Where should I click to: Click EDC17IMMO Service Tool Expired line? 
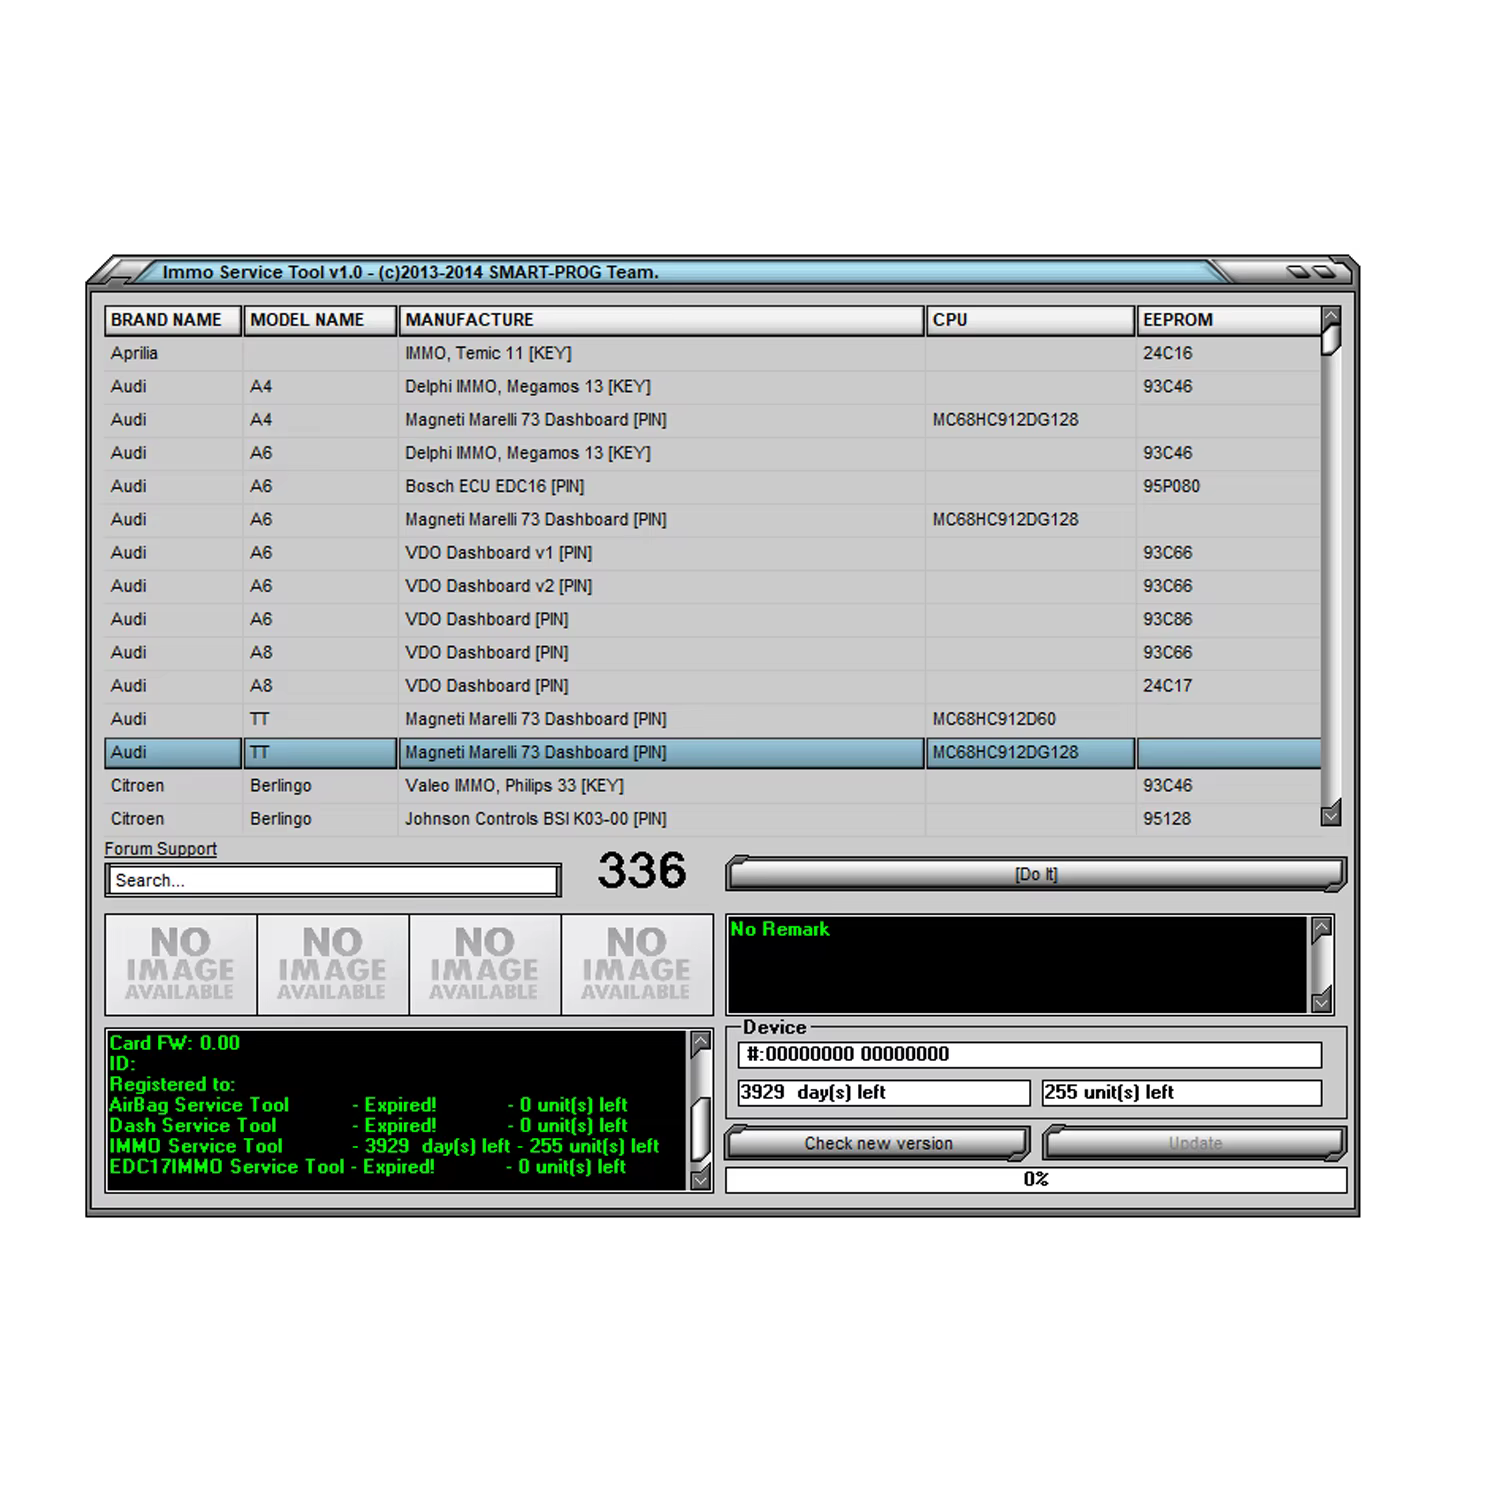[368, 1166]
